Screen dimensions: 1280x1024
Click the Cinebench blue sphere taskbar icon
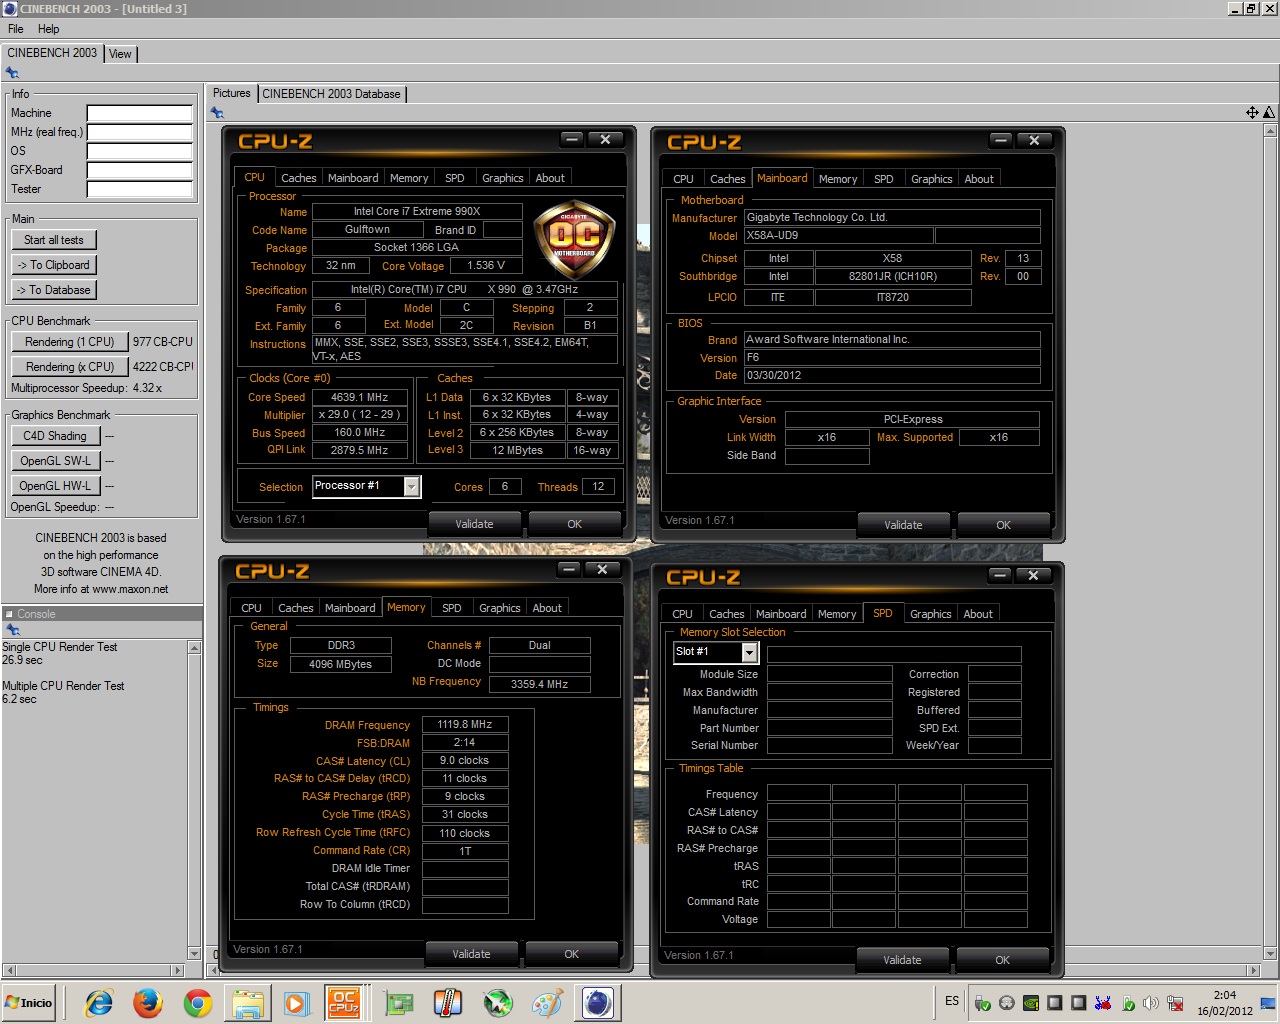[x=598, y=1002]
